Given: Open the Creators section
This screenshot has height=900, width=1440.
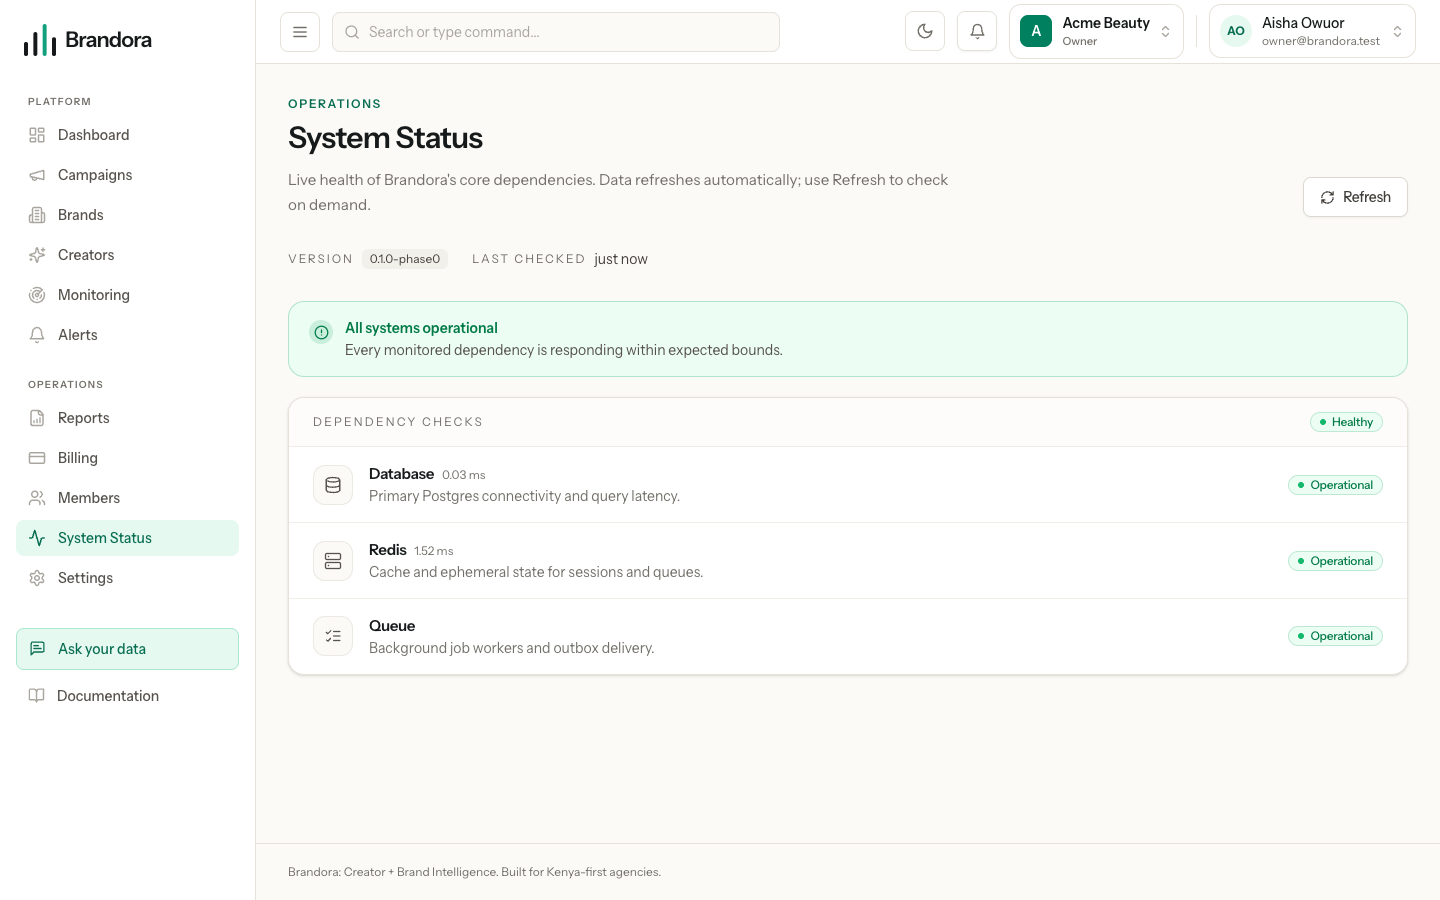Looking at the screenshot, I should 127,255.
